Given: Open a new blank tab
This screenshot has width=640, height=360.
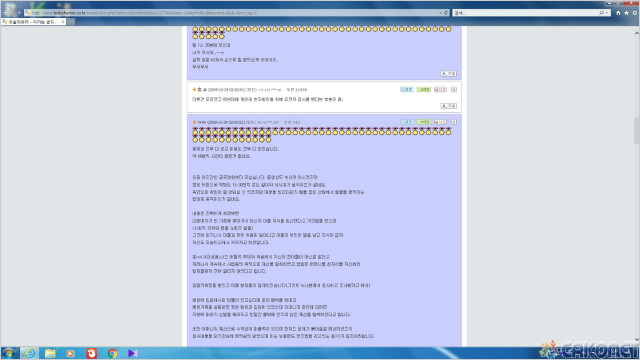Looking at the screenshot, I should [x=71, y=22].
